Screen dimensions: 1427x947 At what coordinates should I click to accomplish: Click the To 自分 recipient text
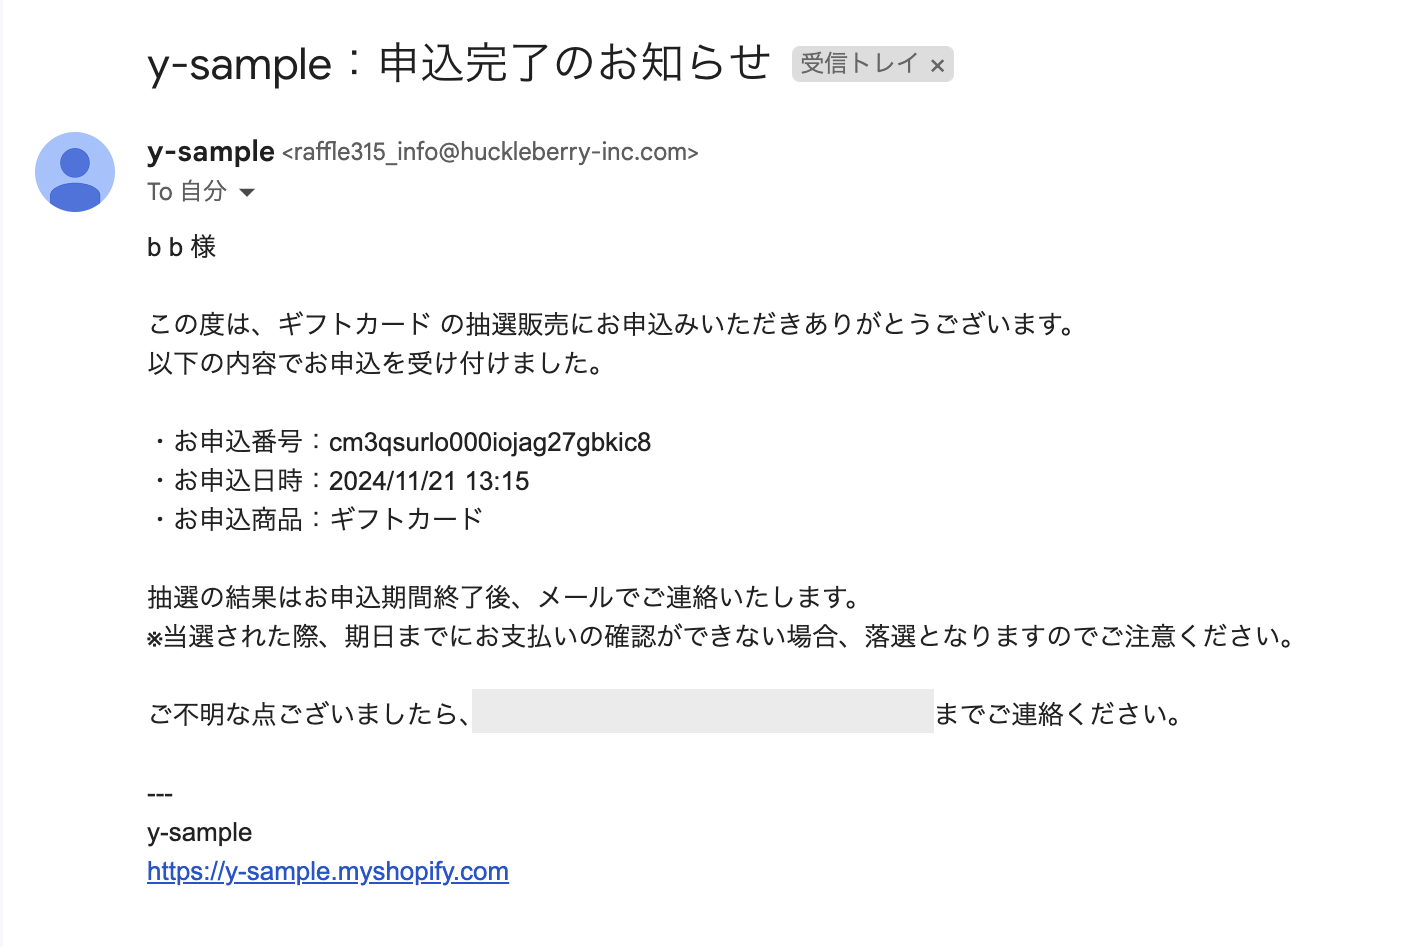click(187, 192)
